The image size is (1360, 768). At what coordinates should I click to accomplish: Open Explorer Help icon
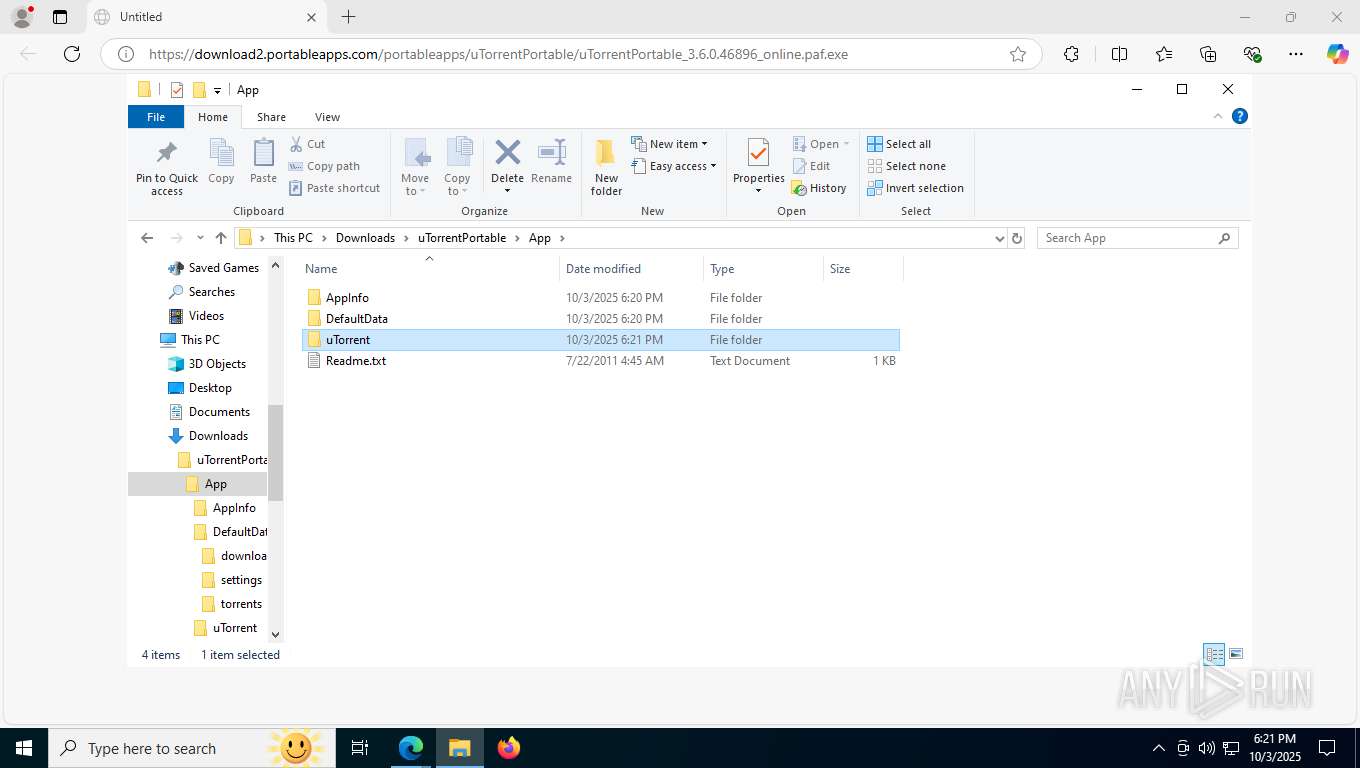click(x=1240, y=116)
